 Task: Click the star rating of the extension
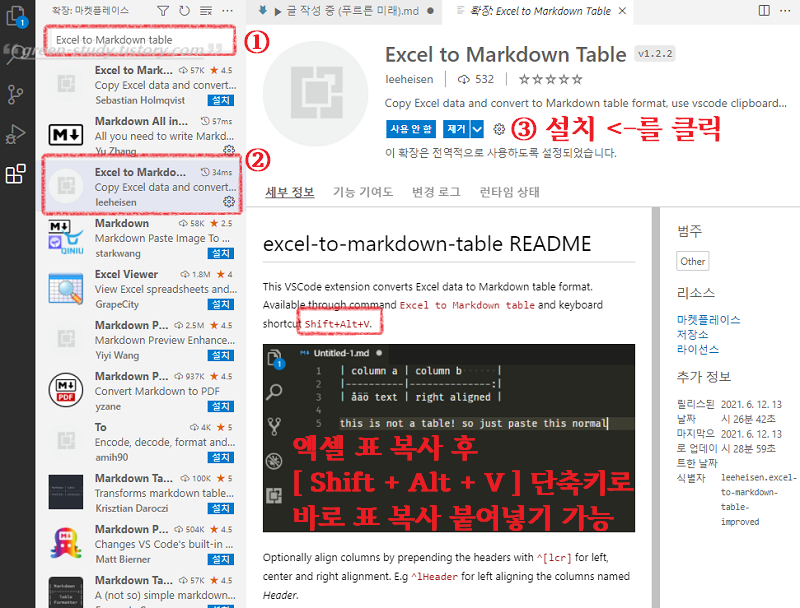point(551,79)
